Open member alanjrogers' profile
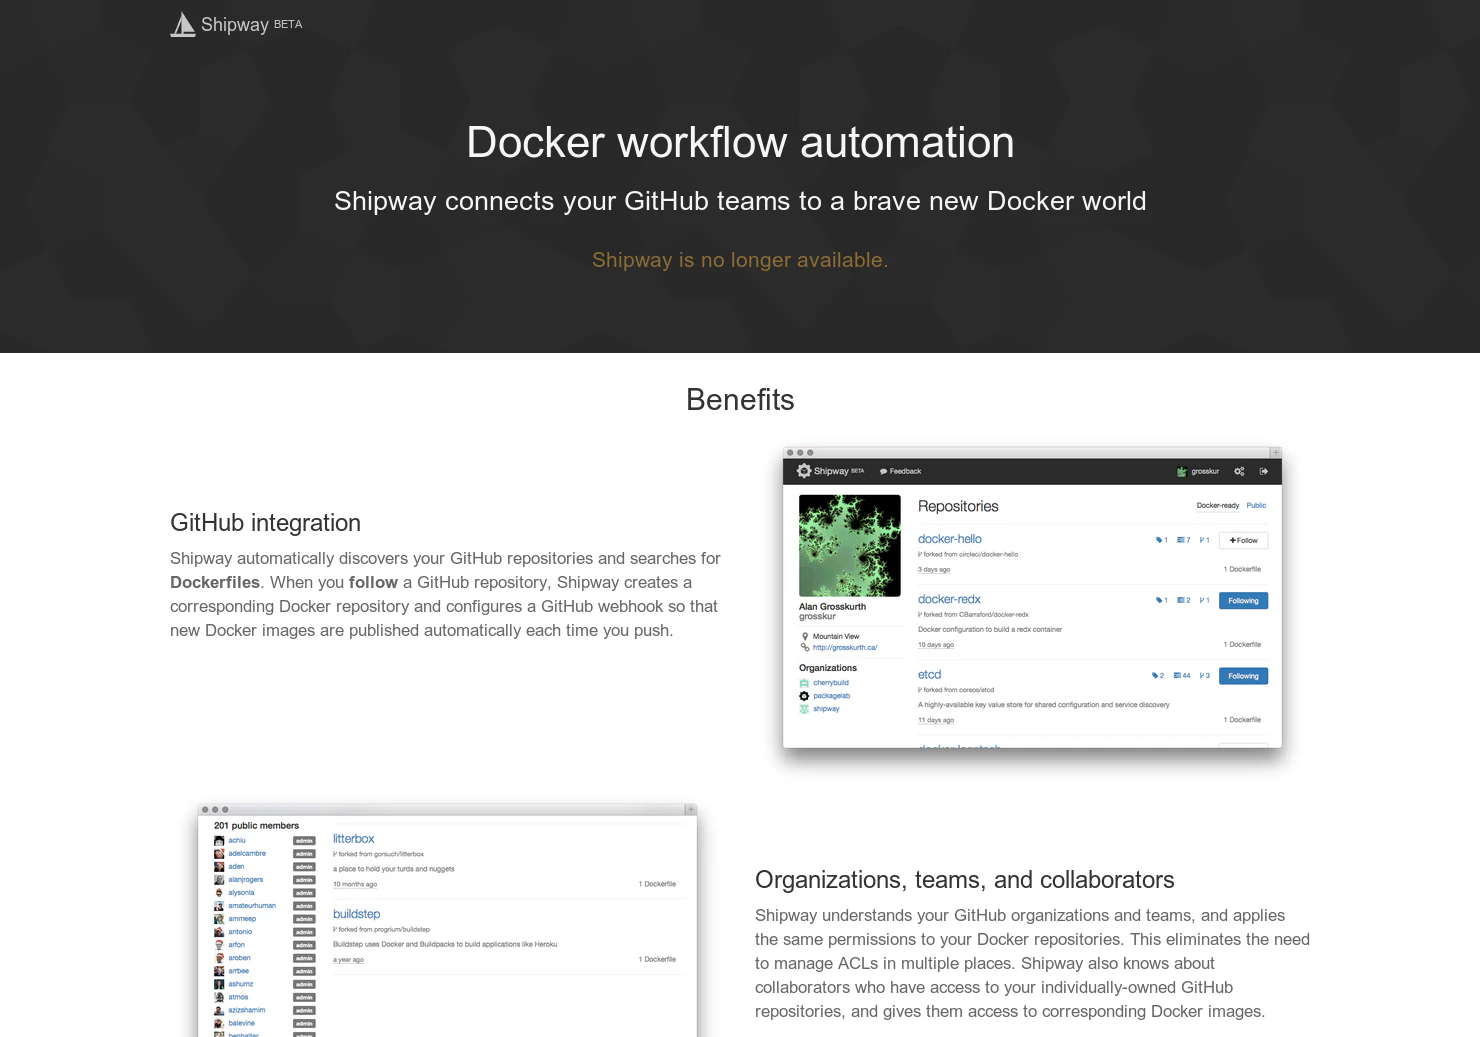 click(x=246, y=880)
